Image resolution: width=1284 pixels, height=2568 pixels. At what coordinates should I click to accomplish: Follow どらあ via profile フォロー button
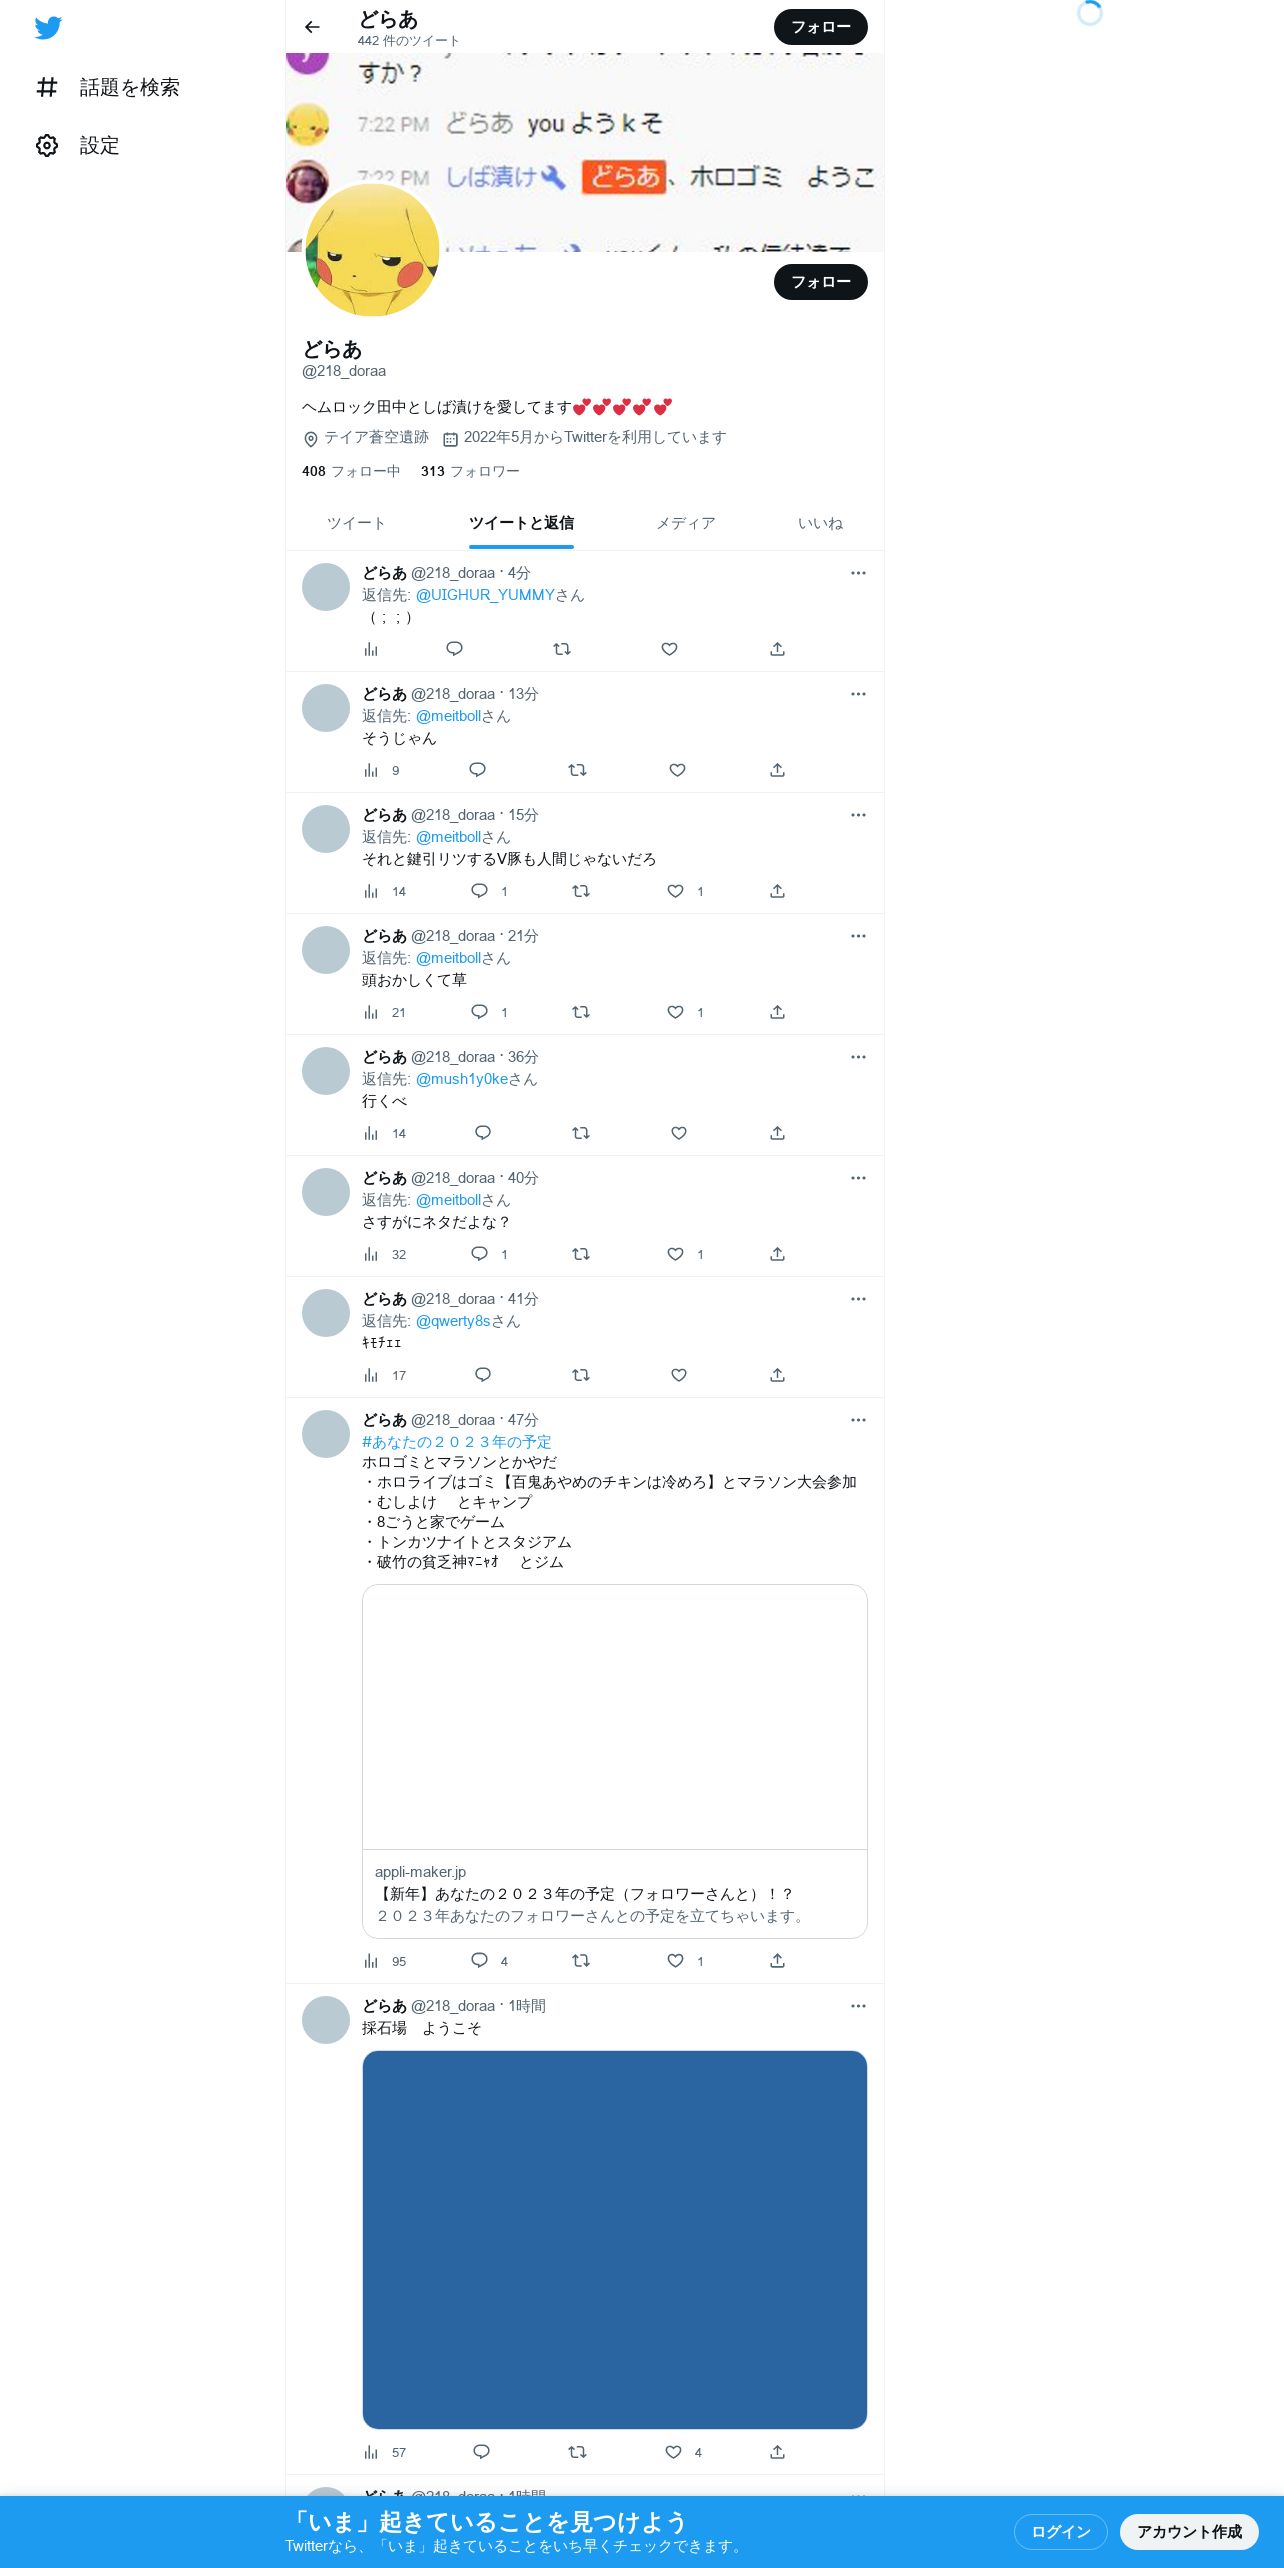pyautogui.click(x=820, y=282)
